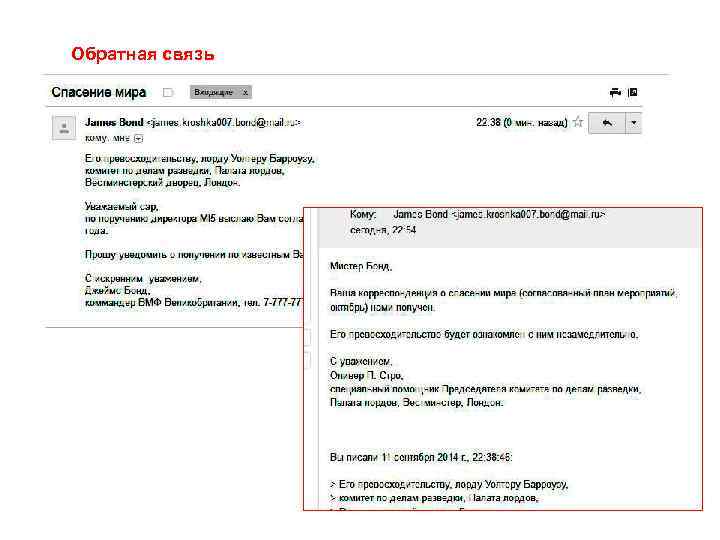720x540 pixels.
Task: Click the signature Оливер П. Стро
Action: (366, 376)
